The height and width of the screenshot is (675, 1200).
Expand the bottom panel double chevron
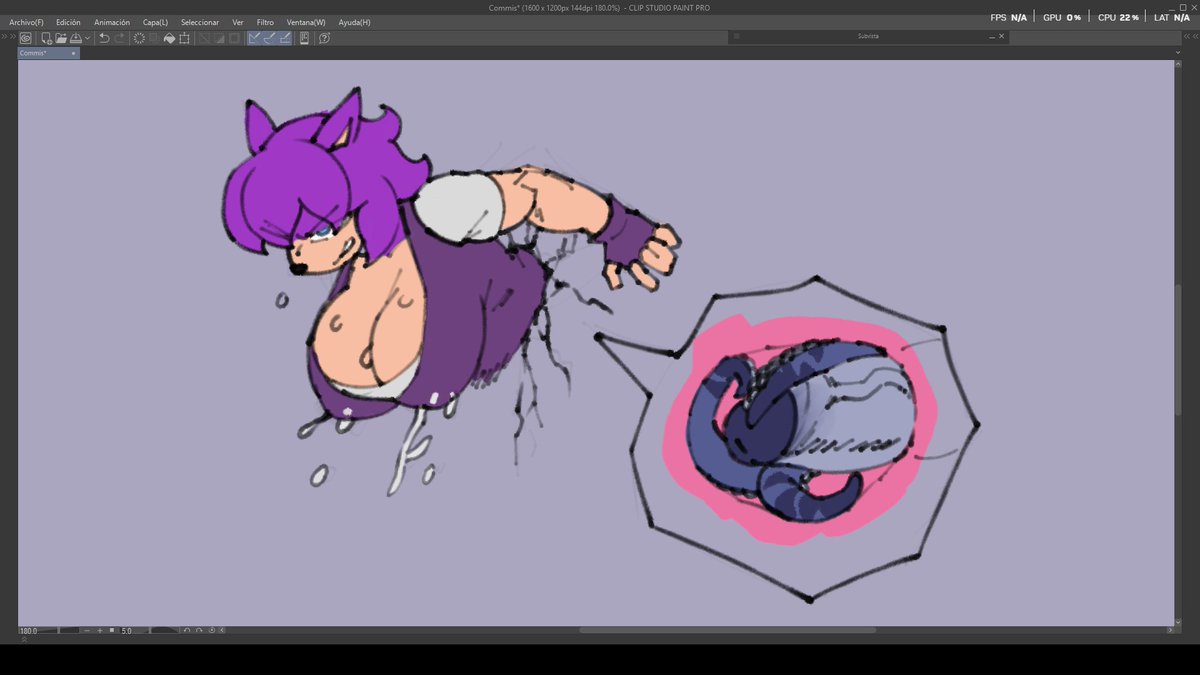click(x=23, y=638)
